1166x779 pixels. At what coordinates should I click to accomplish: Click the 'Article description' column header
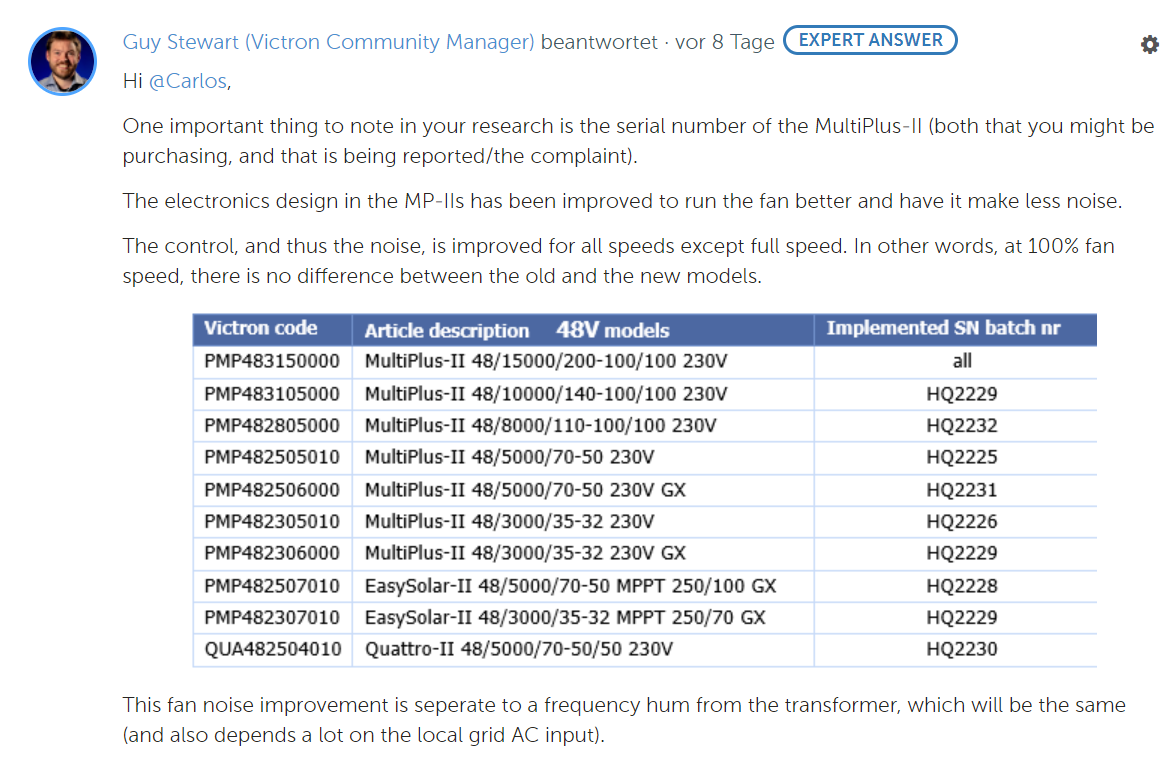click(447, 330)
